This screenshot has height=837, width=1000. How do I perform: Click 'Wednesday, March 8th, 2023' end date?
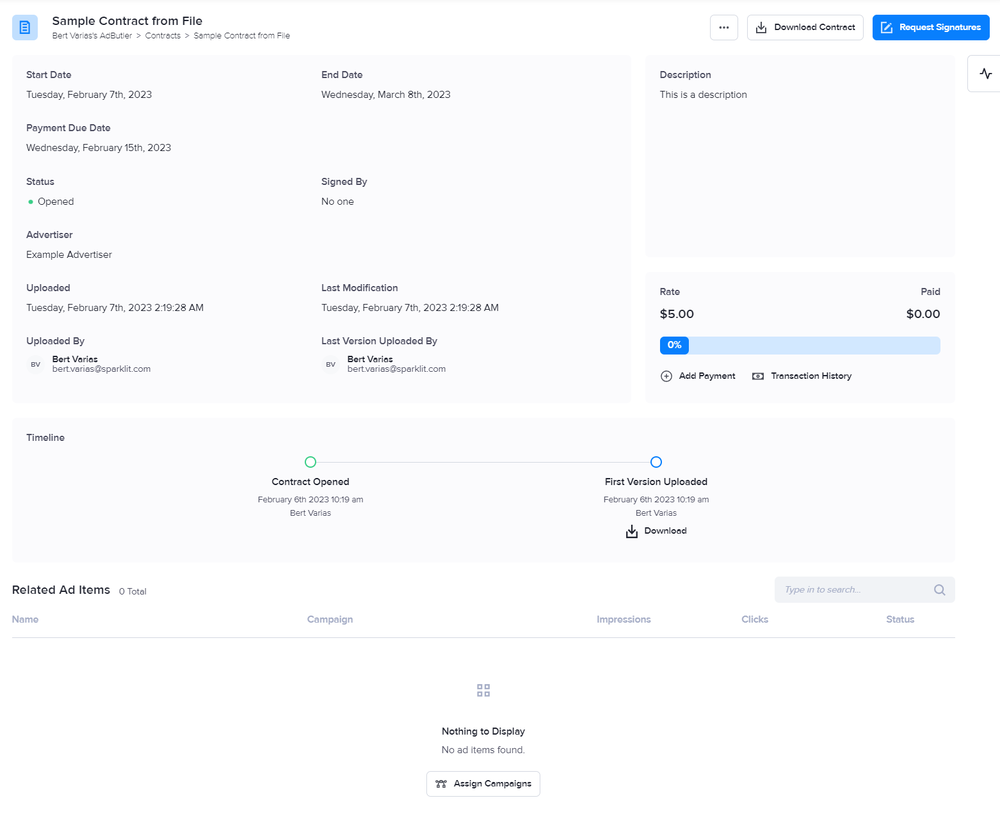[386, 94]
